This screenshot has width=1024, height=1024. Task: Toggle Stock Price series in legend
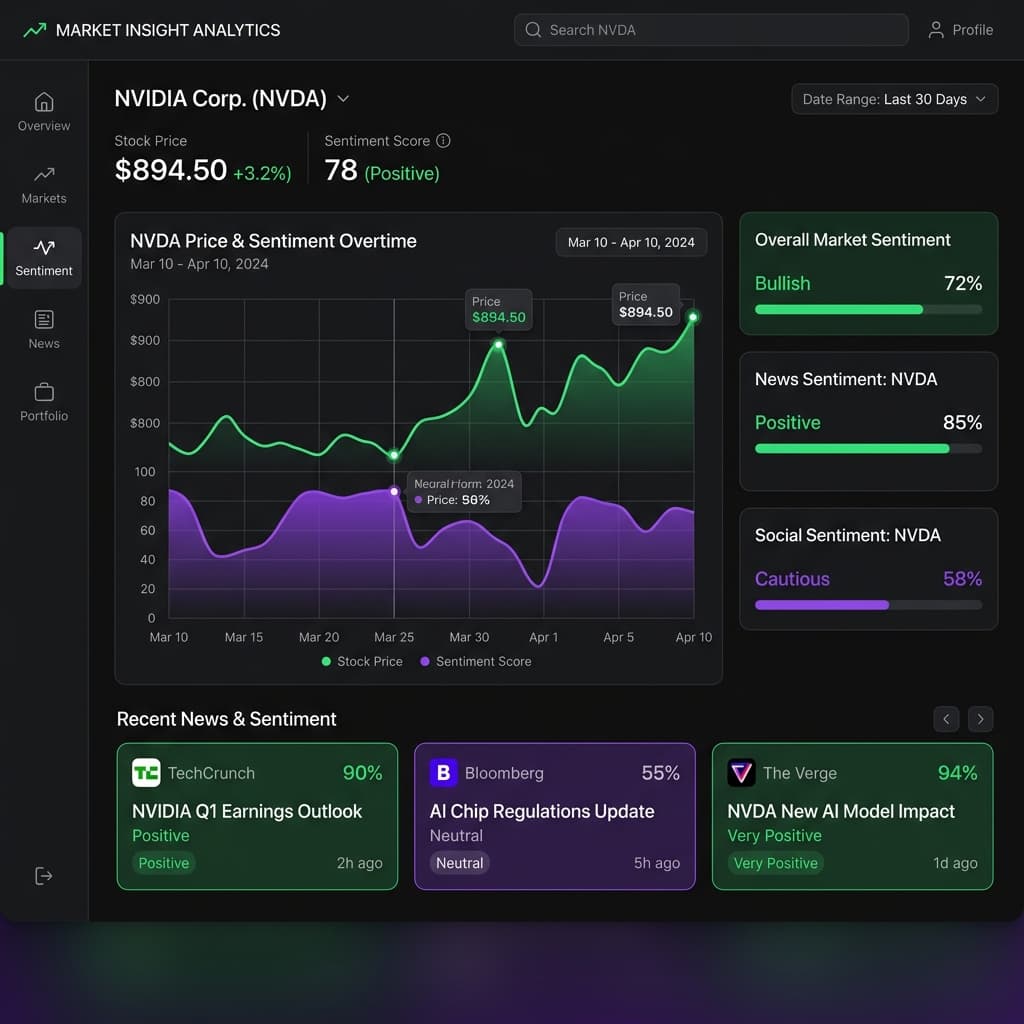pyautogui.click(x=362, y=662)
